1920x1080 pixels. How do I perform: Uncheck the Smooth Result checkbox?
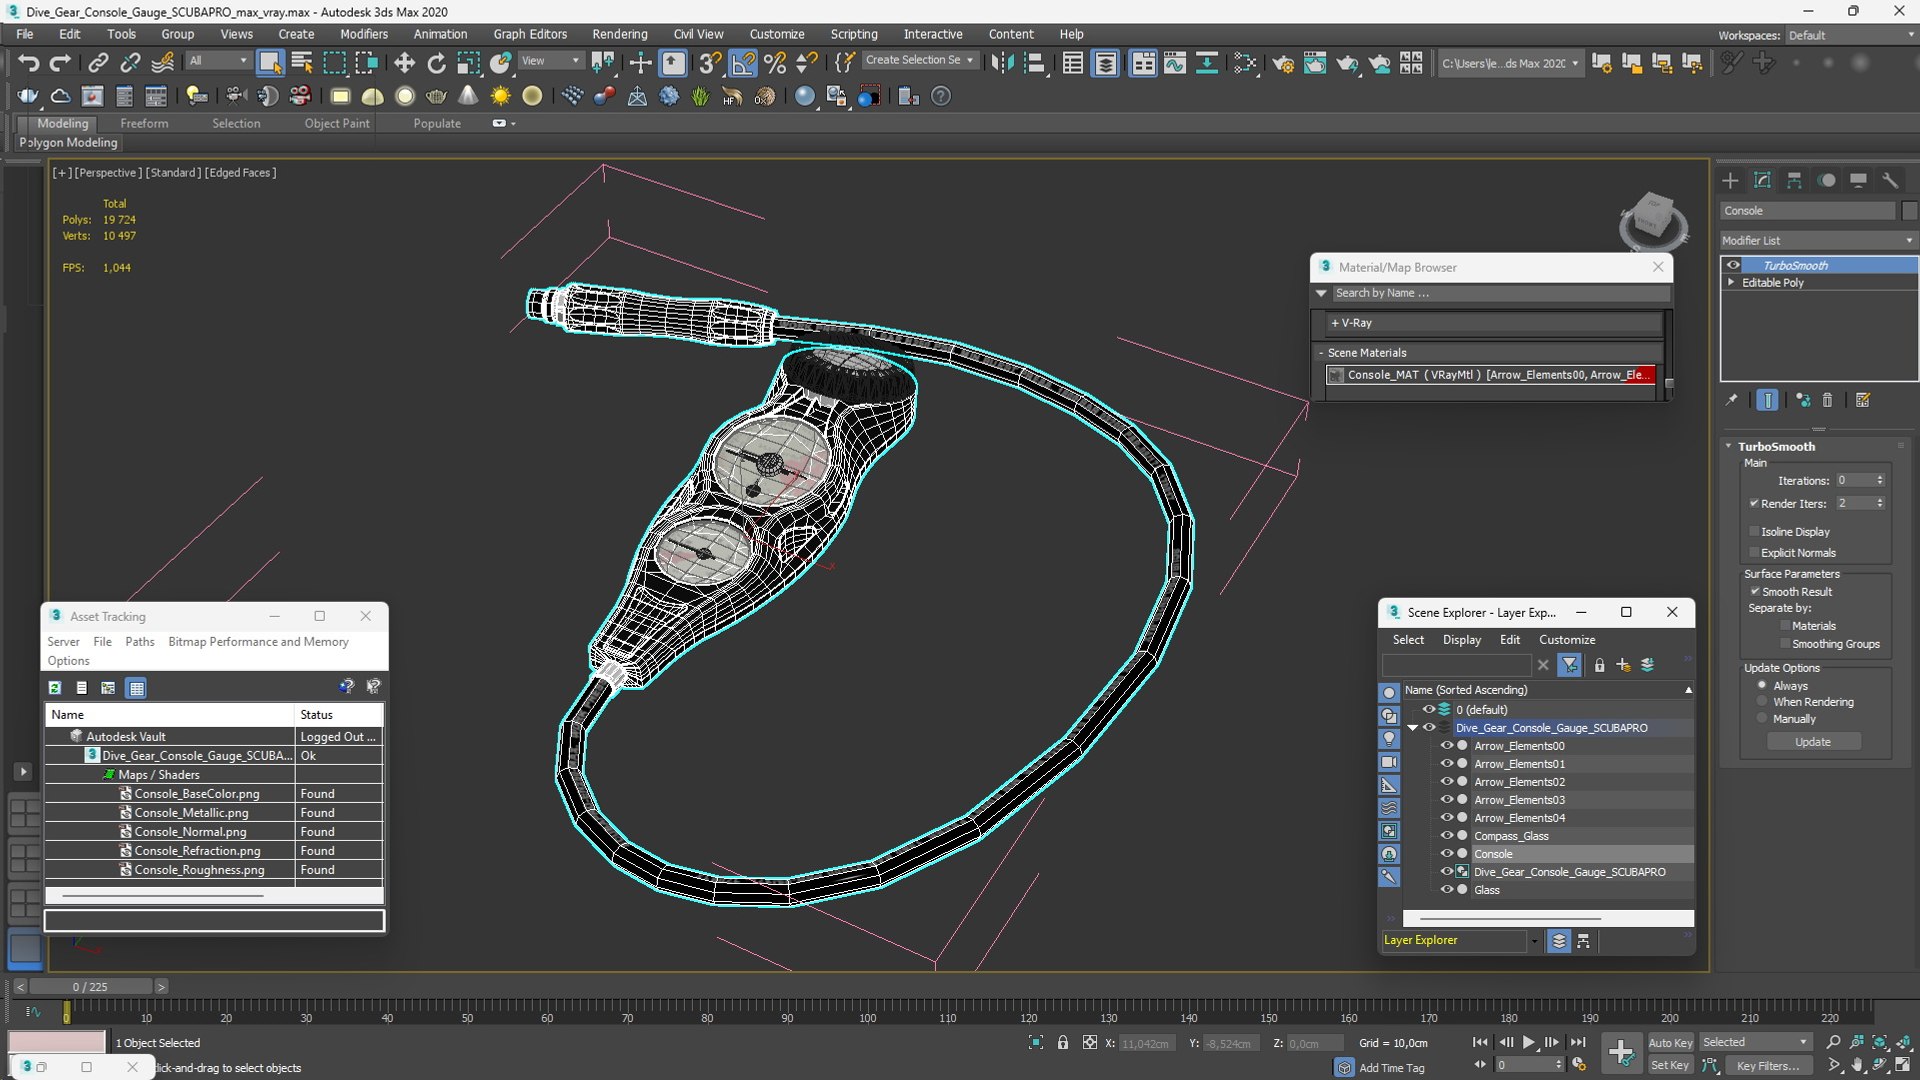coord(1754,592)
